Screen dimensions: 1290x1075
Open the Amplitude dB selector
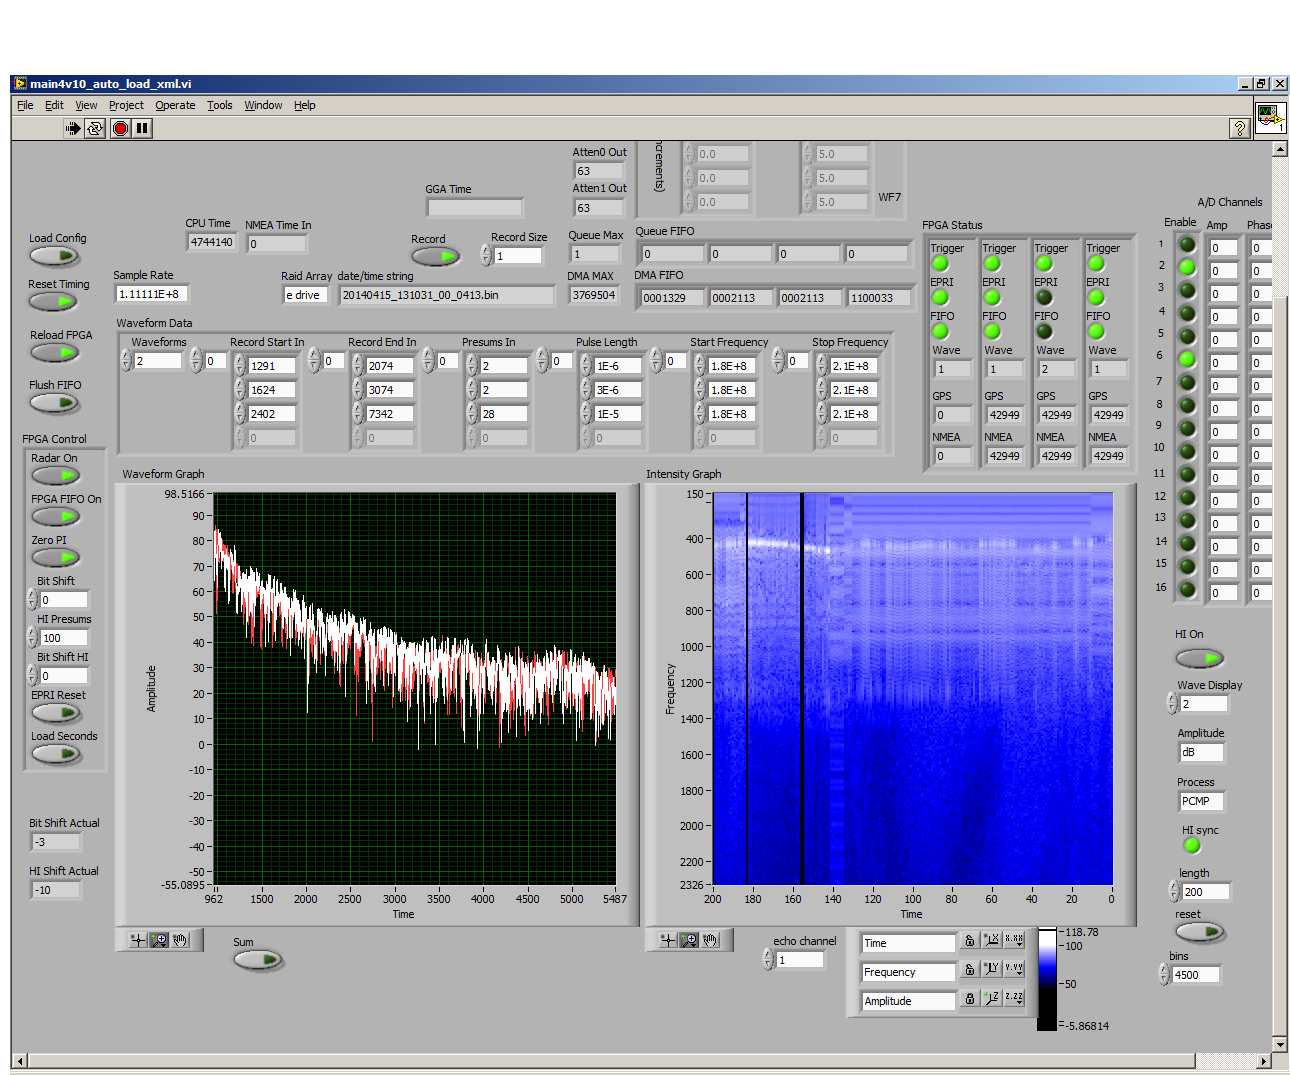1201,753
